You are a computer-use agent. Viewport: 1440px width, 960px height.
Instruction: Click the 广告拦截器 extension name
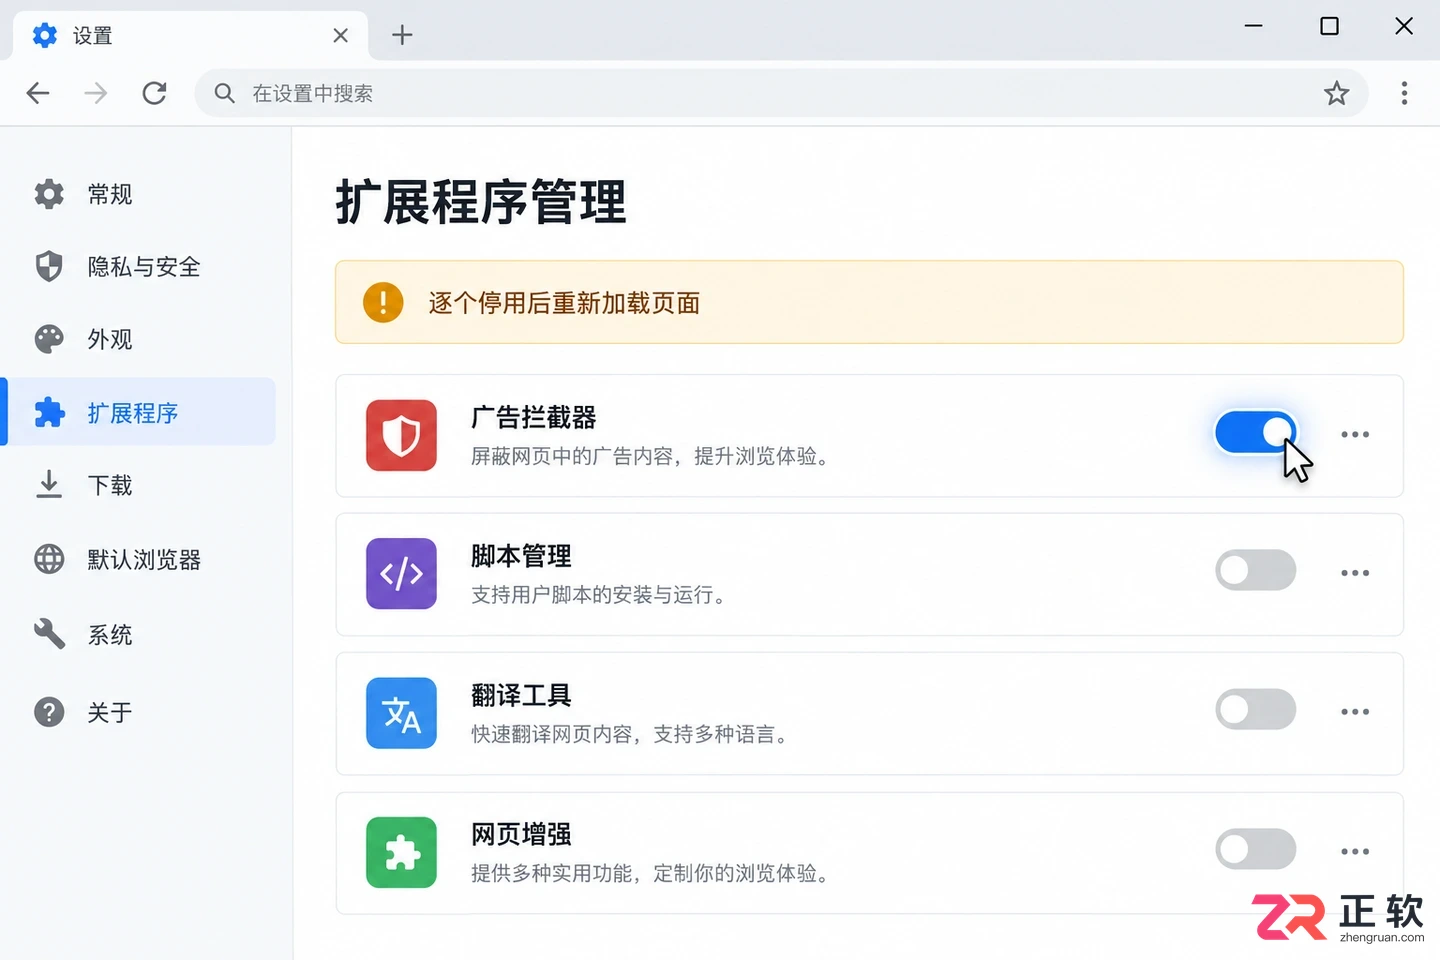click(x=534, y=417)
